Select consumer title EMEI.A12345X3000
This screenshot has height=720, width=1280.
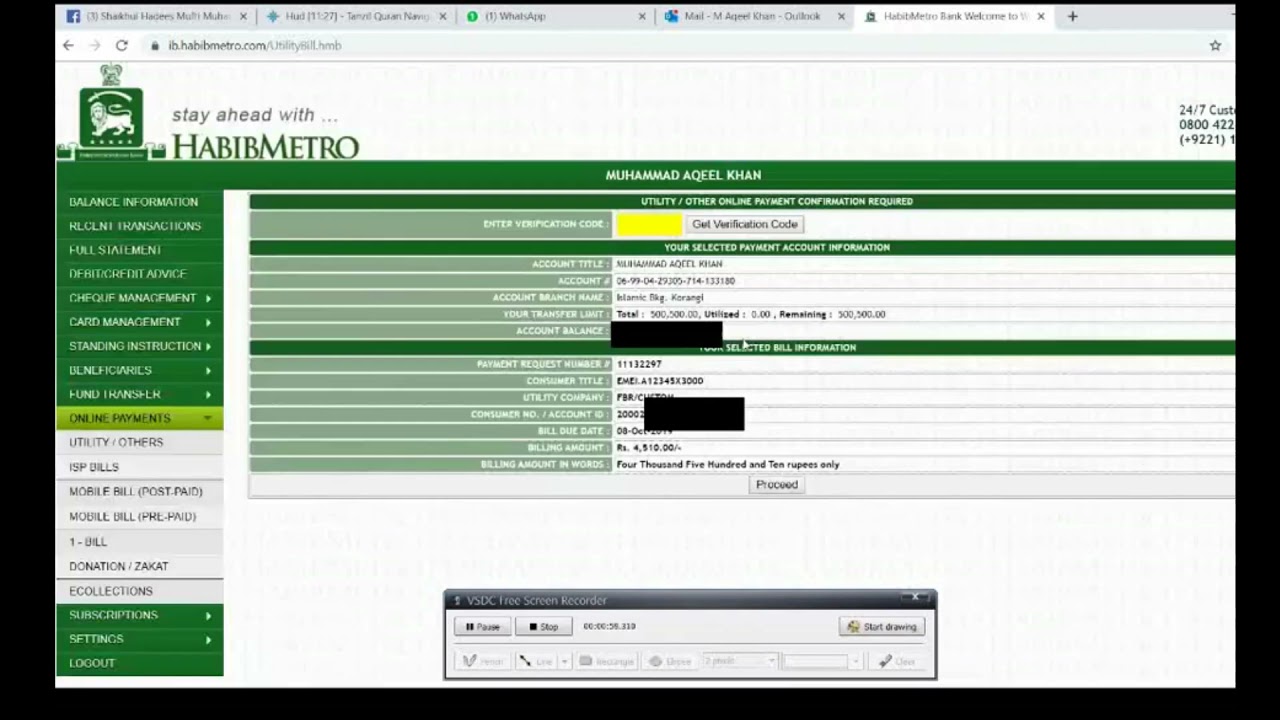point(660,381)
